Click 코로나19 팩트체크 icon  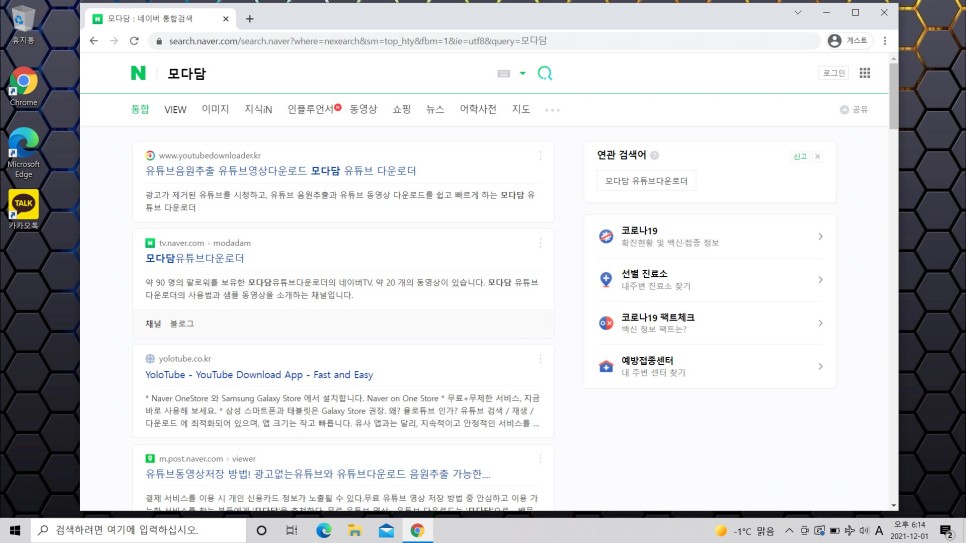pyautogui.click(x=606, y=323)
